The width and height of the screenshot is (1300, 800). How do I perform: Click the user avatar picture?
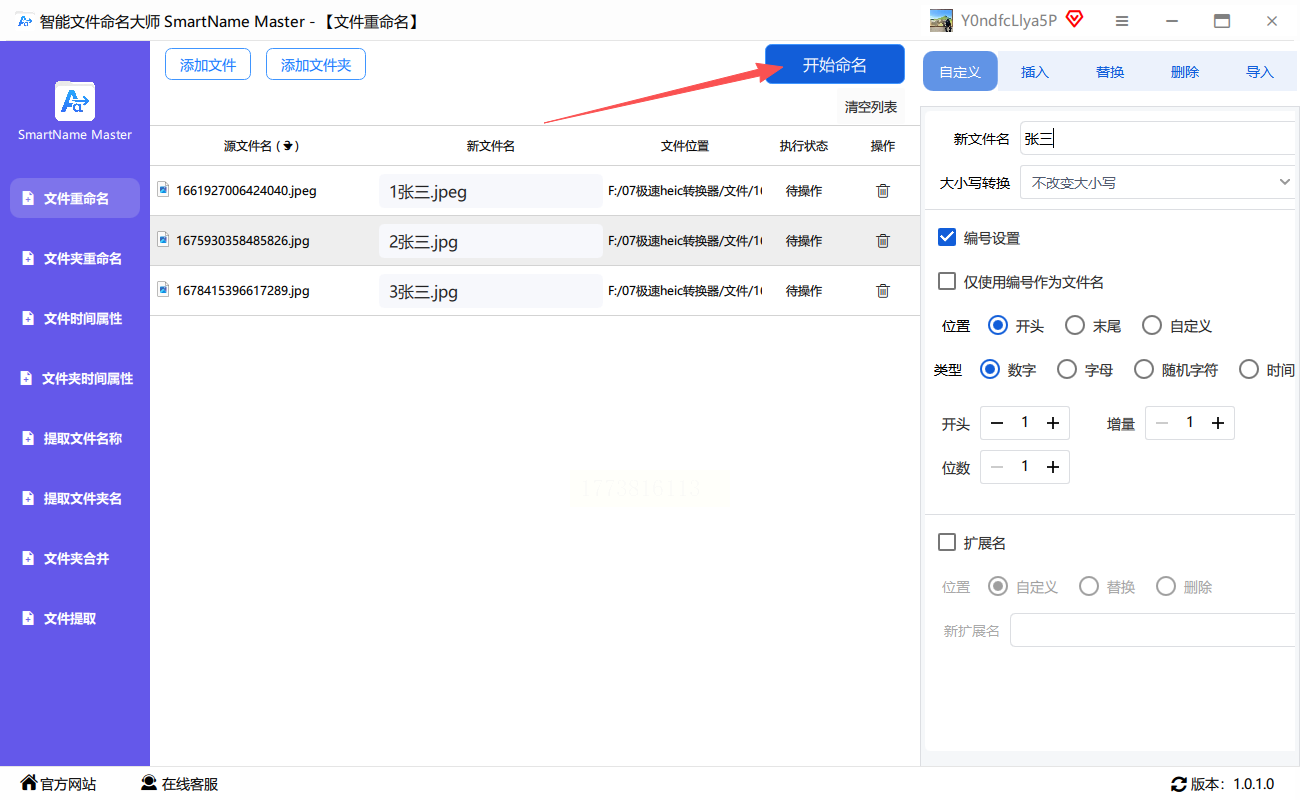click(x=940, y=21)
